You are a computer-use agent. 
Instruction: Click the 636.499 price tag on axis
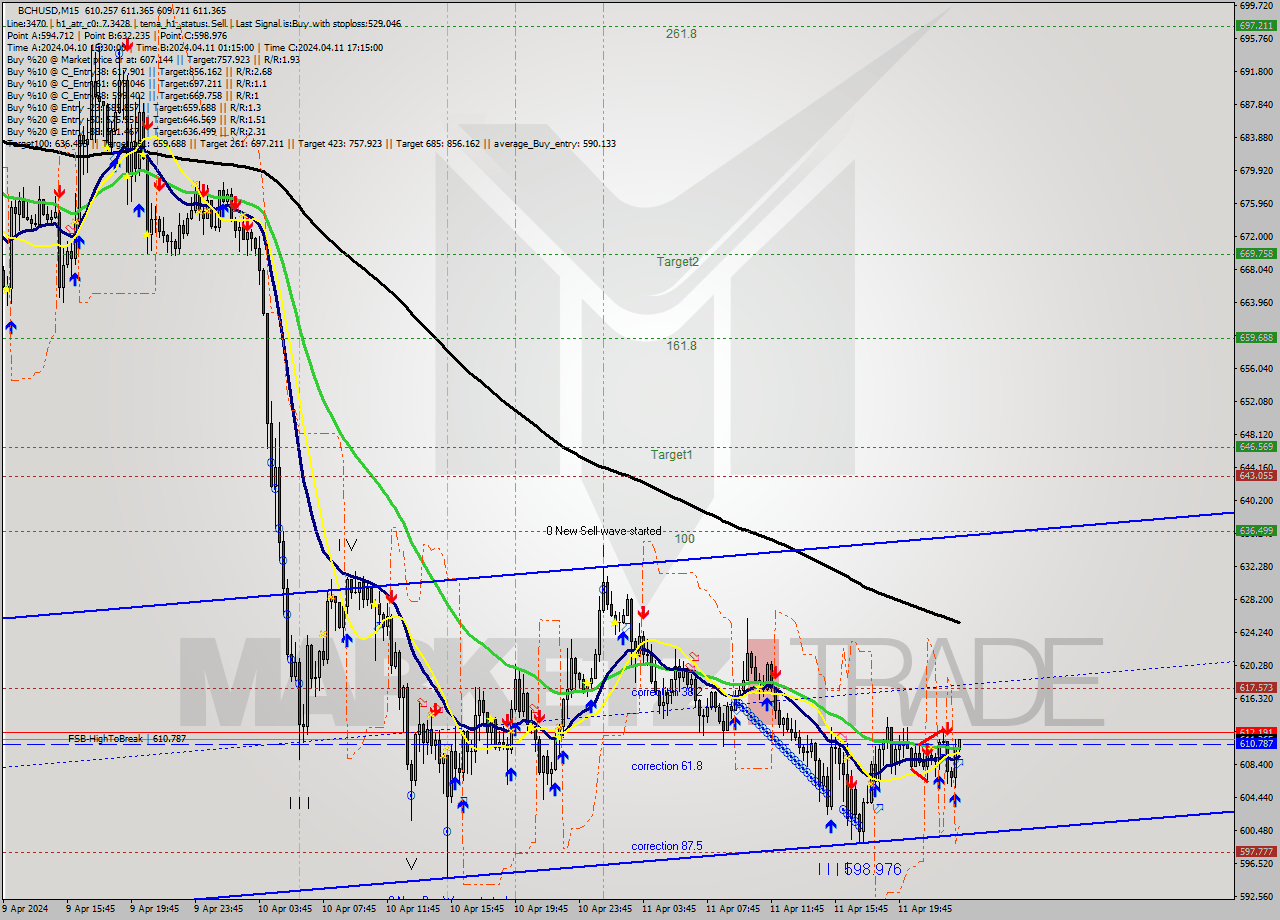[1255, 530]
